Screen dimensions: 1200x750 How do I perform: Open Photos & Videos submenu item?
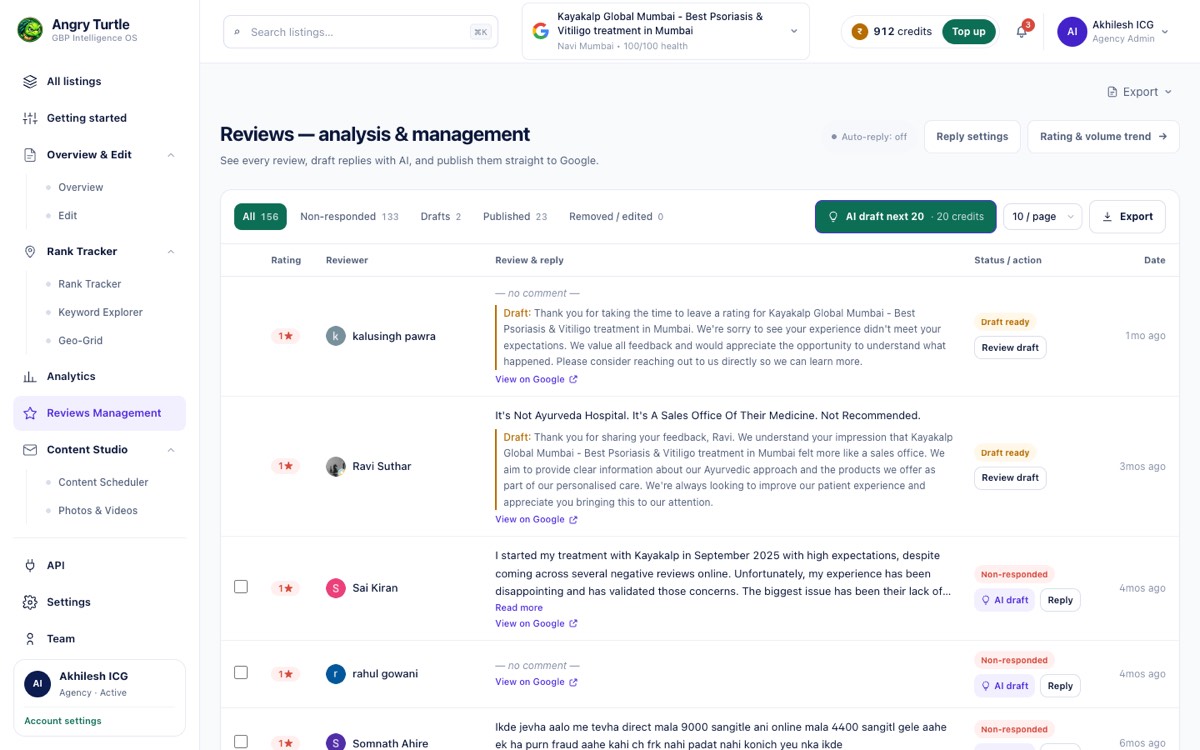(98, 511)
